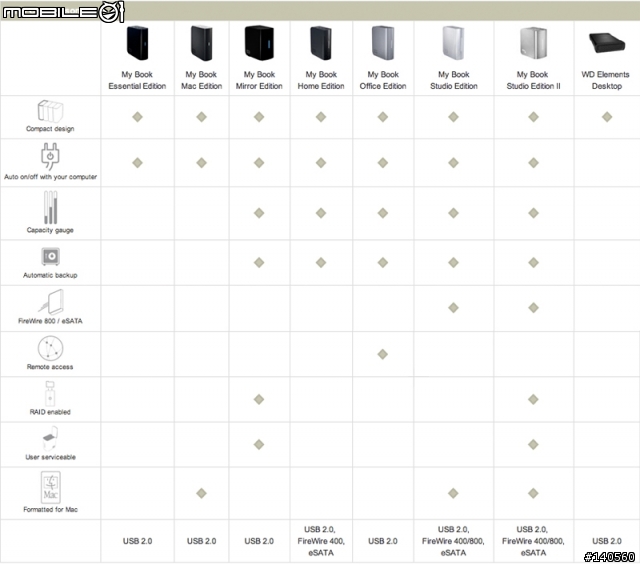Click the 'RAID enabled' row label
The width and height of the screenshot is (640, 565).
(50, 412)
